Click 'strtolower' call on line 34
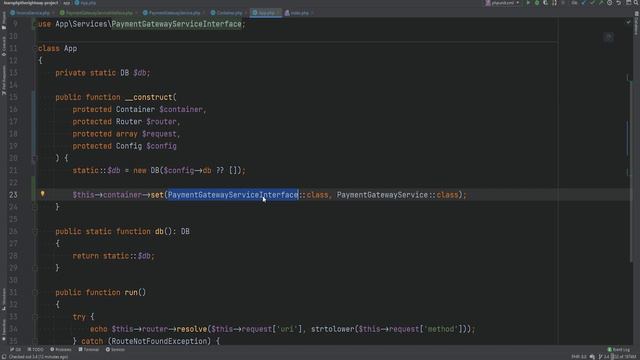Viewport: 640px width, 360px height. [333, 329]
